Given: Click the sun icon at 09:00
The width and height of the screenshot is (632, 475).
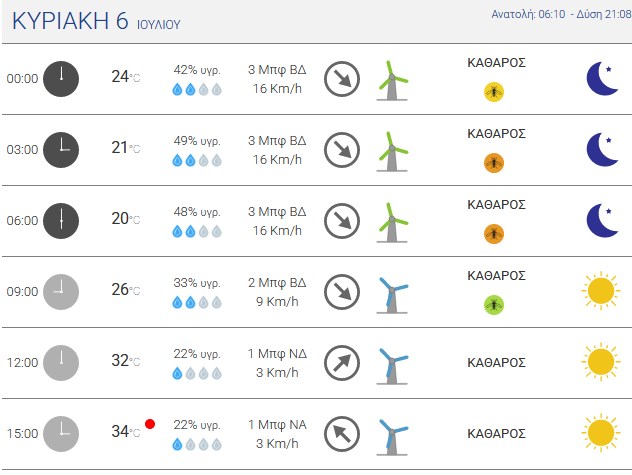Looking at the screenshot, I should [601, 291].
